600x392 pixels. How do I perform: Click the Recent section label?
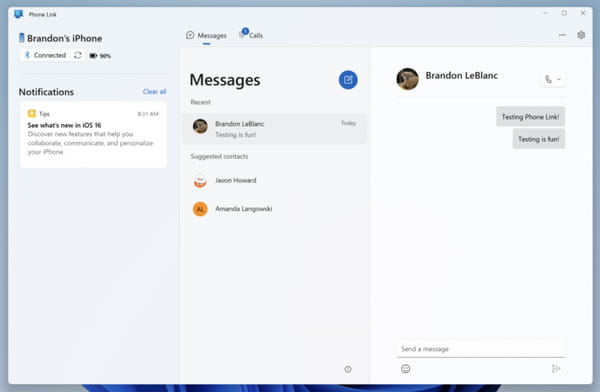coord(201,102)
